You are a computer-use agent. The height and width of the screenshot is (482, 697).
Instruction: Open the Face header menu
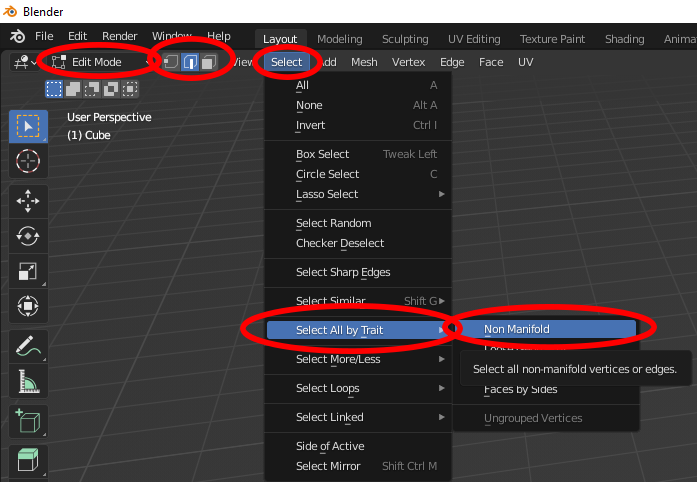click(x=491, y=62)
